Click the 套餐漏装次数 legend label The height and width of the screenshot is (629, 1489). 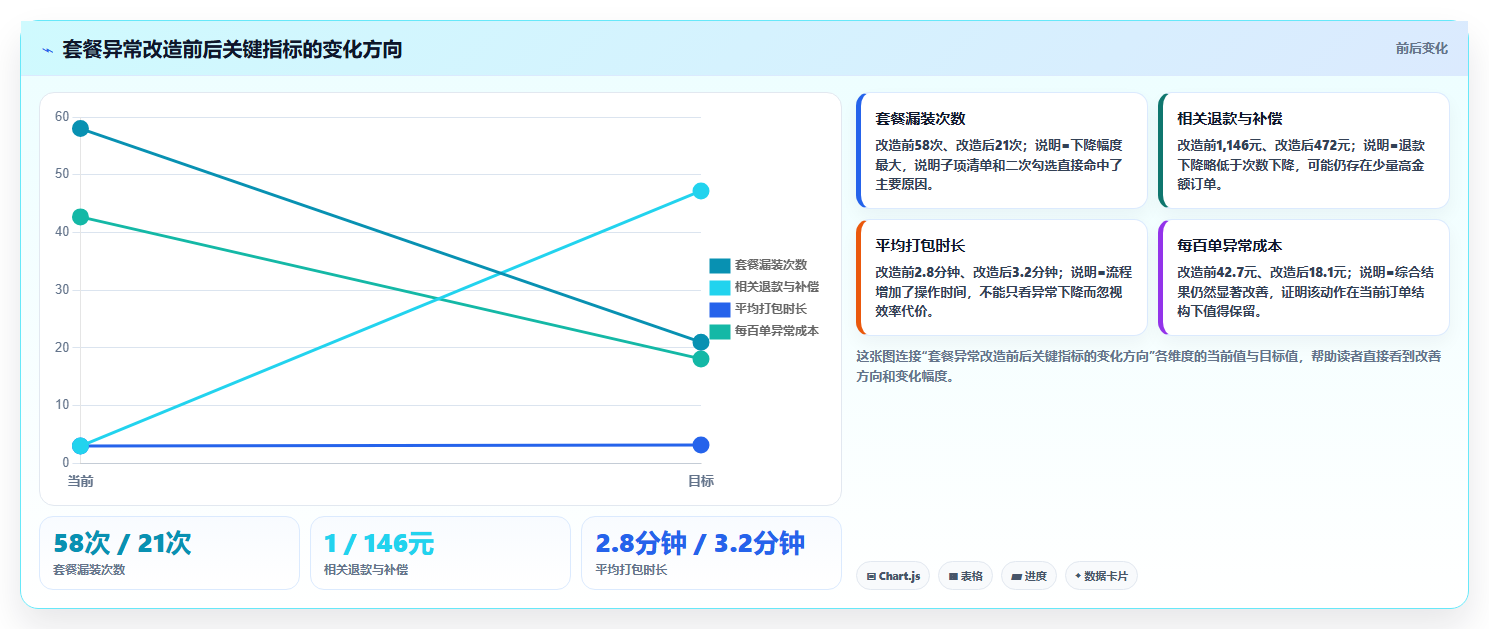771,265
